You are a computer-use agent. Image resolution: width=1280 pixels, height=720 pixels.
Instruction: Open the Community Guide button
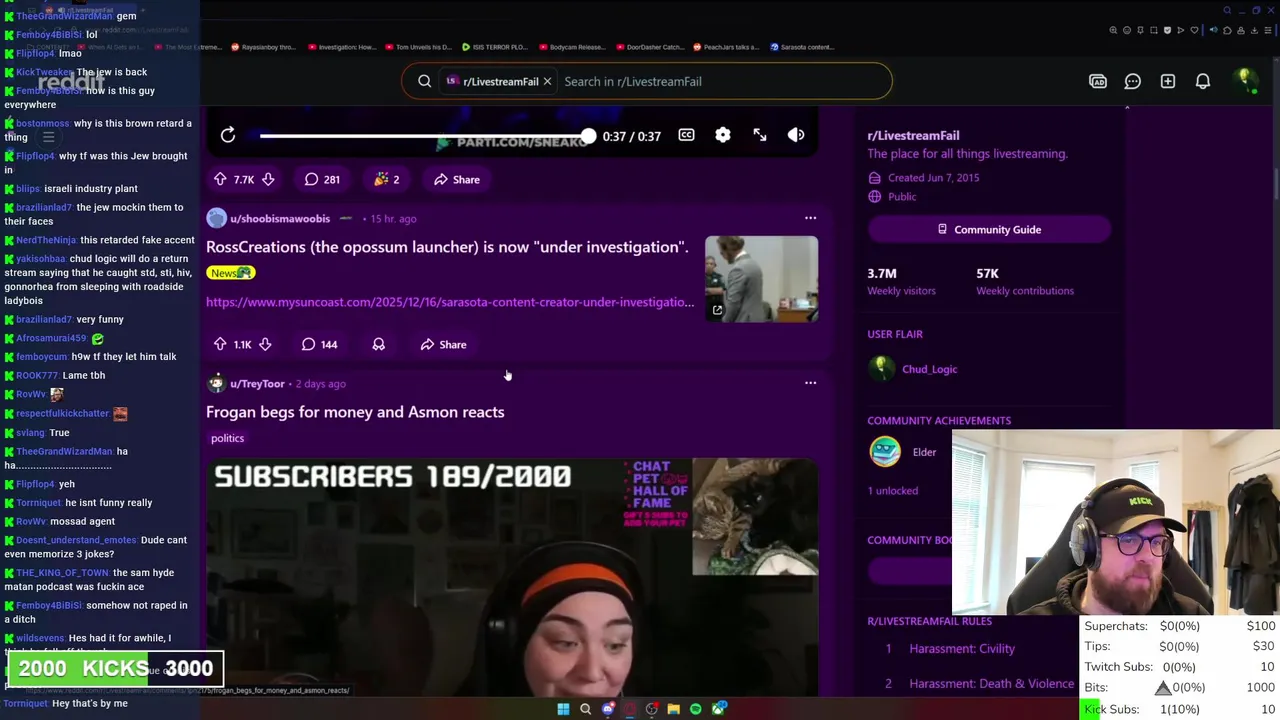989,229
